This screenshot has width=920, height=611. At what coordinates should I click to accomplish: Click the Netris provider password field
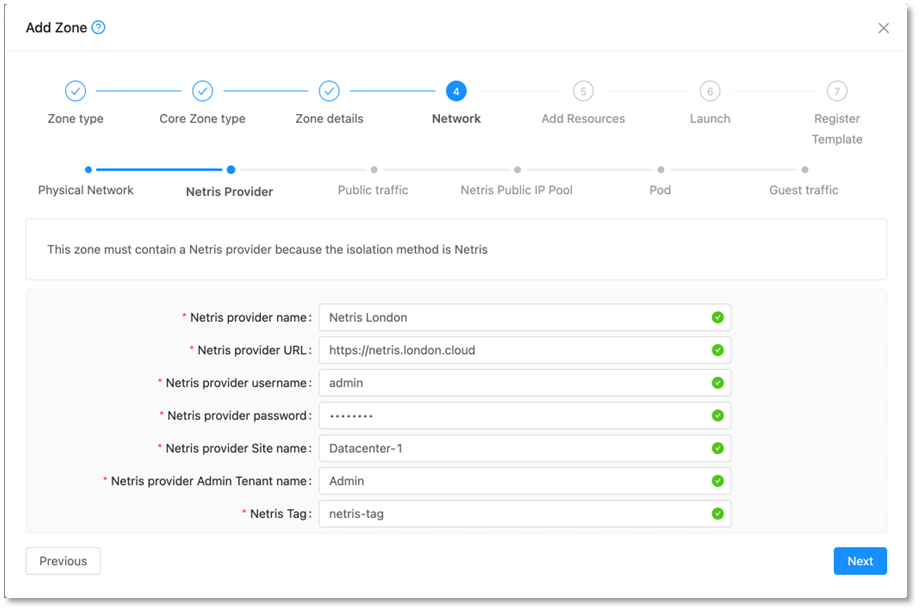click(x=515, y=415)
